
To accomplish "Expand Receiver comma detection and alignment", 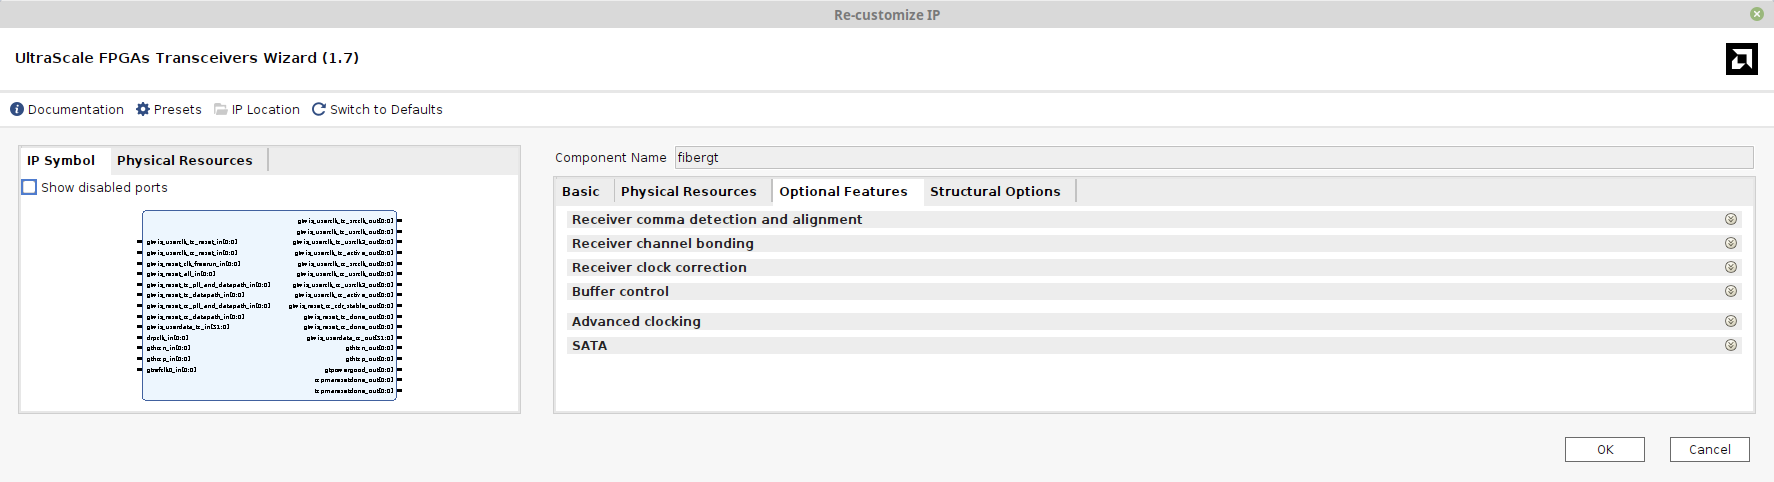I will coord(1730,219).
